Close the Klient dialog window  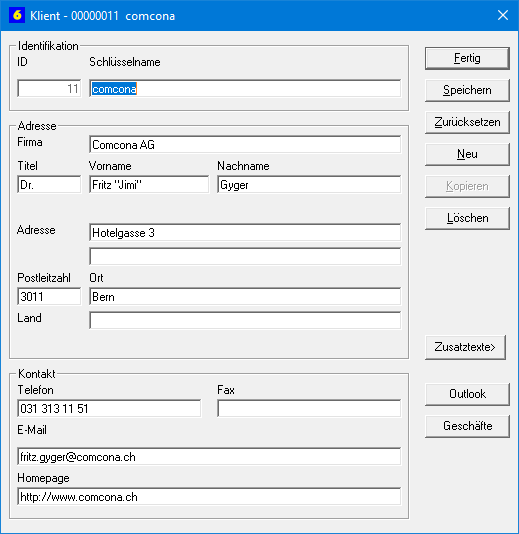(503, 15)
